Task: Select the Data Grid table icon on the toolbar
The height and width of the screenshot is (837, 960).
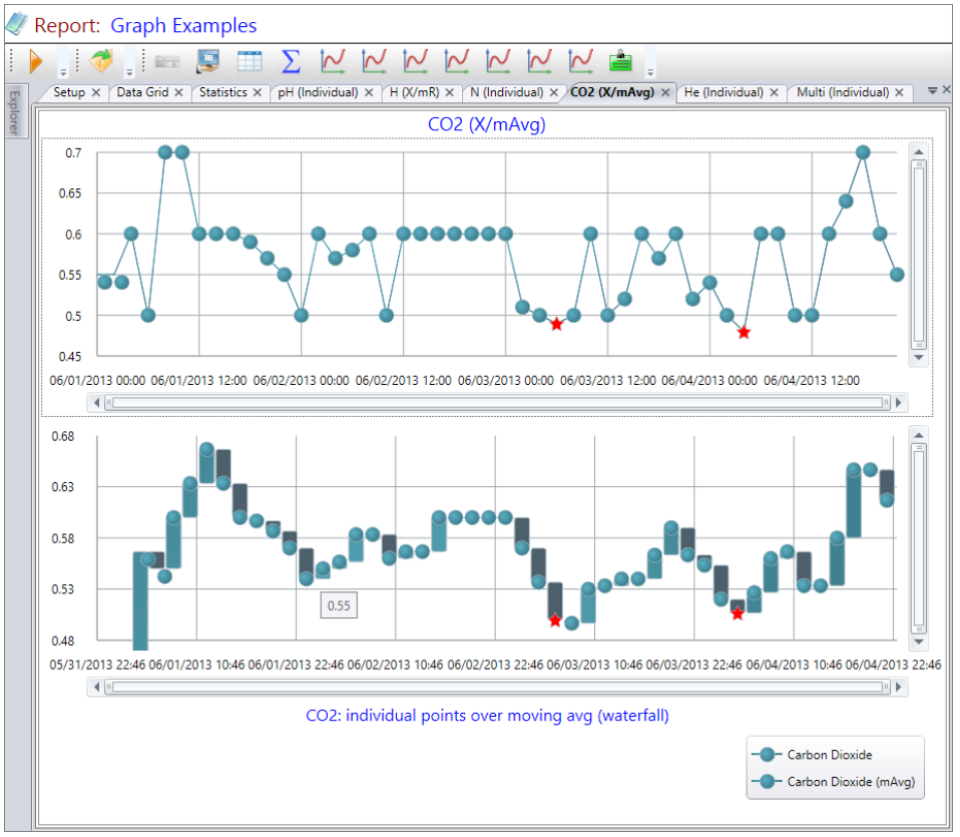Action: 249,60
